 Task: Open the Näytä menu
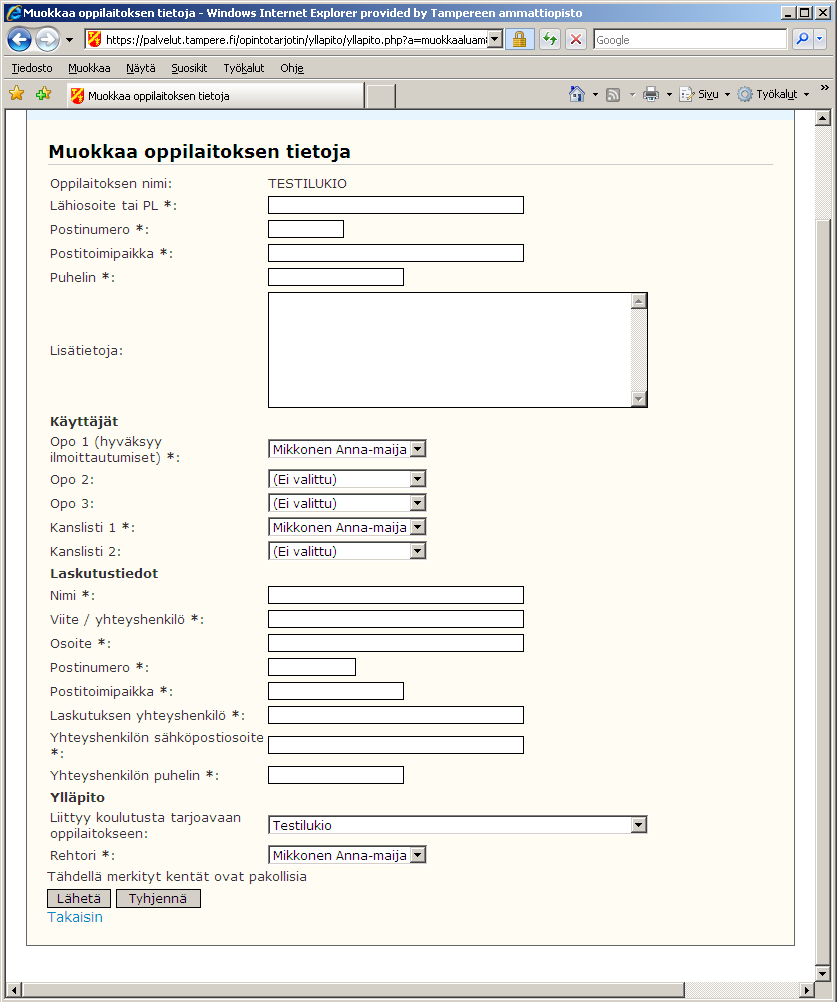click(x=141, y=68)
